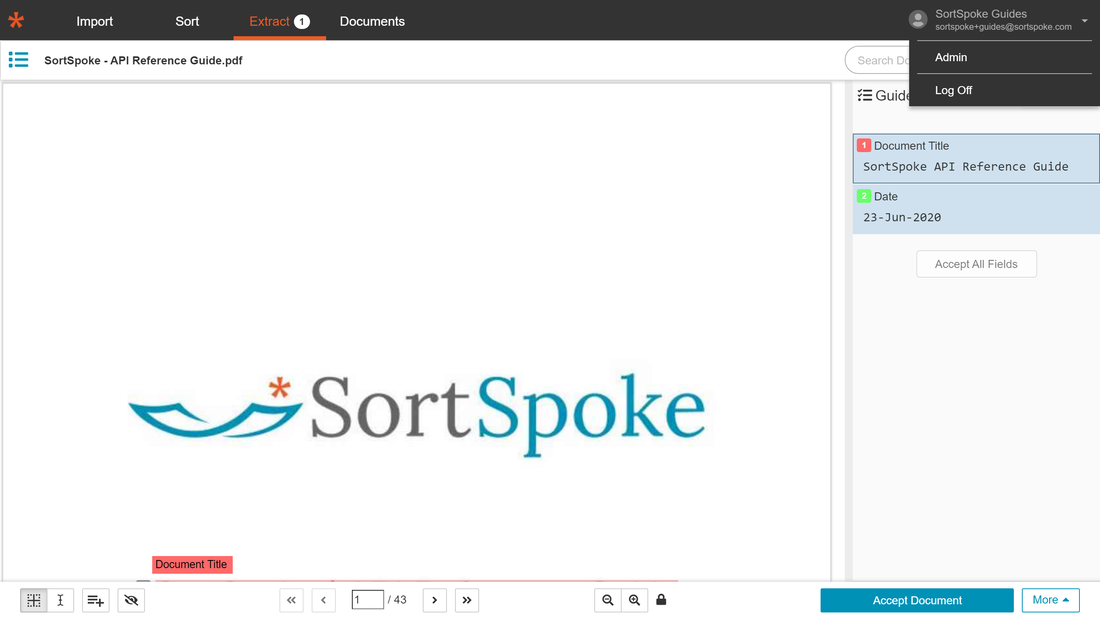1100x618 pixels.
Task: Click the red number 1 field badge
Action: pos(864,145)
